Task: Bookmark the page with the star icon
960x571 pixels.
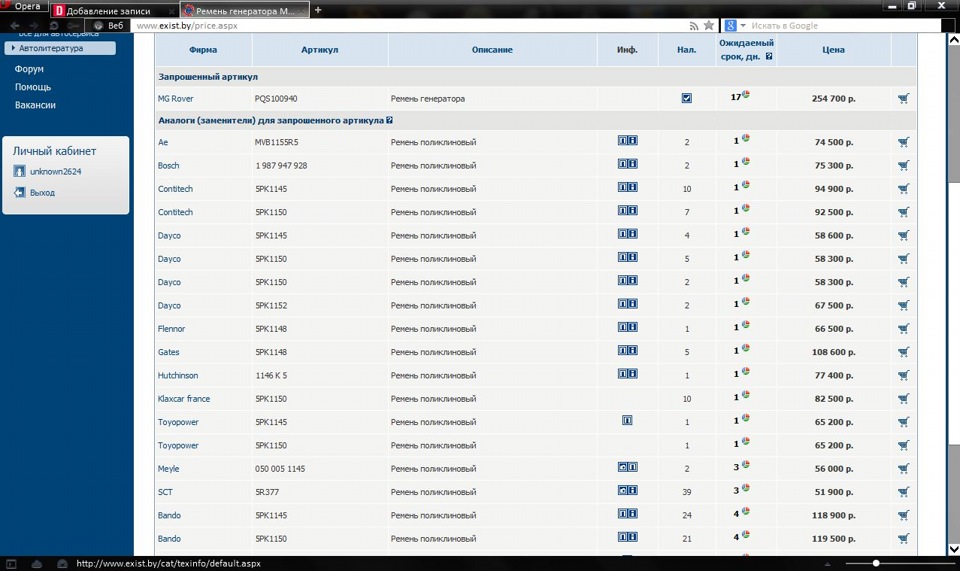Action: click(x=709, y=25)
